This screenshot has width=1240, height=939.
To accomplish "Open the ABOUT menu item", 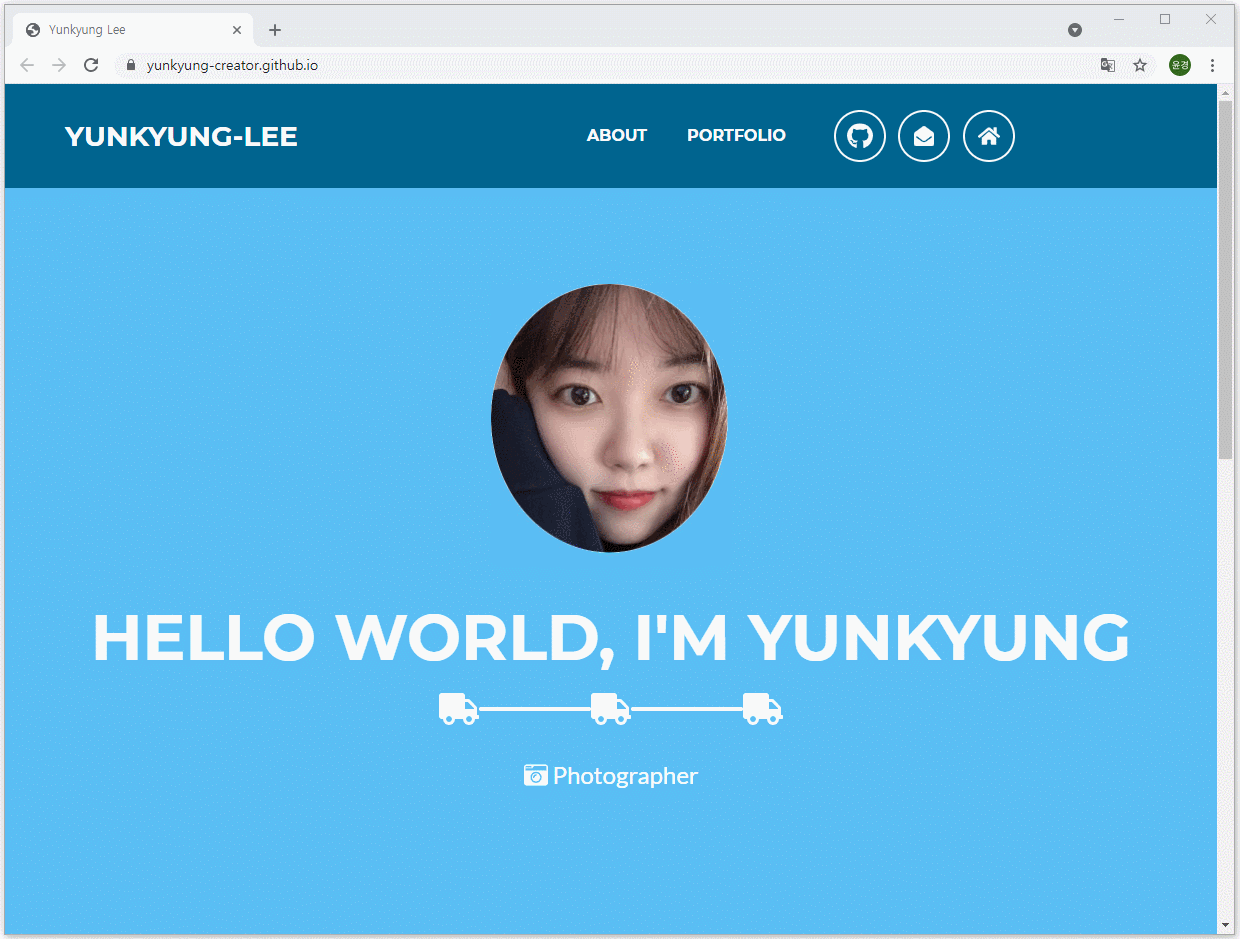I will coord(616,135).
